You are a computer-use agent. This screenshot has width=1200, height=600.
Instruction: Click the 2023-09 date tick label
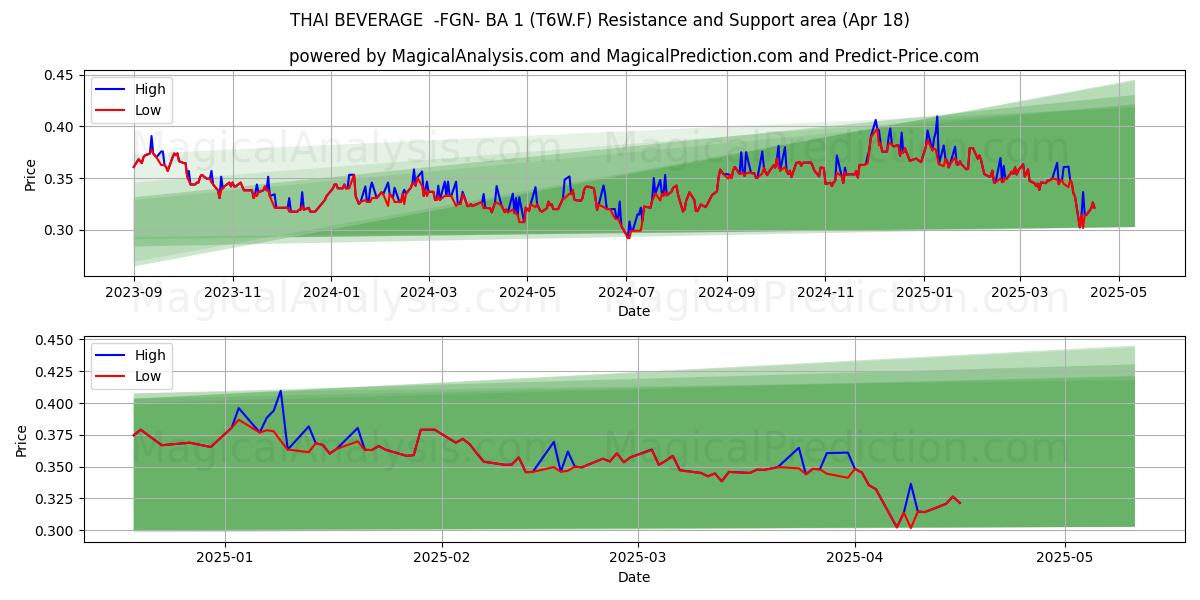(134, 292)
